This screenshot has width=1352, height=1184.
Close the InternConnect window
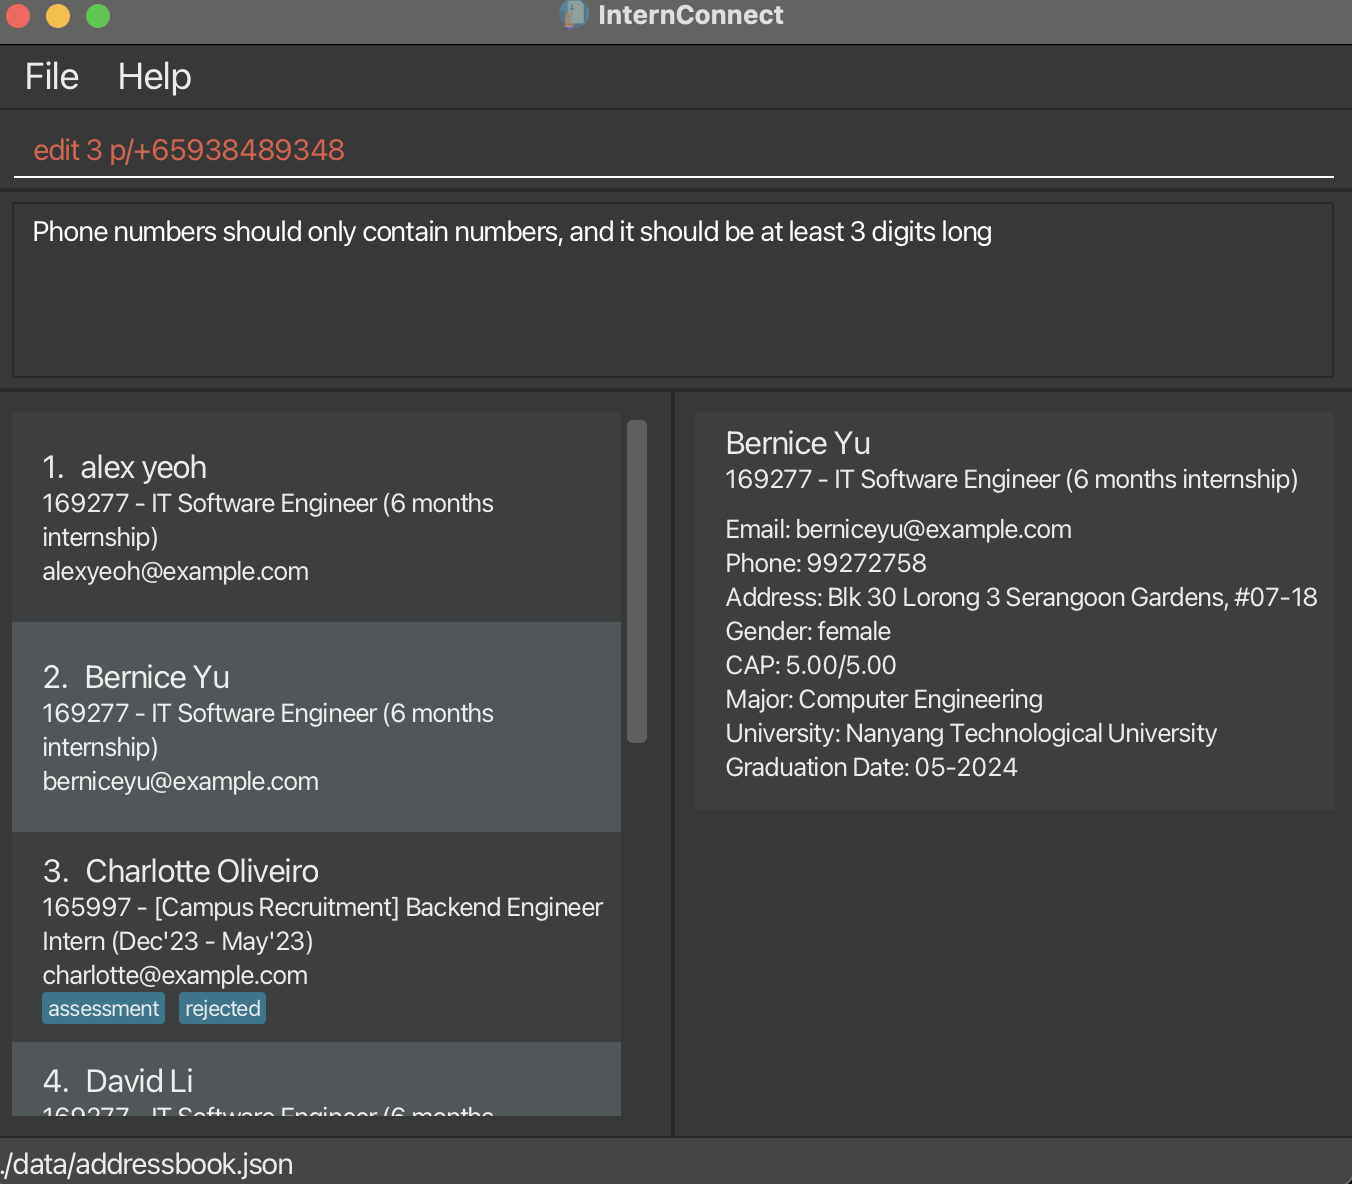tap(18, 16)
